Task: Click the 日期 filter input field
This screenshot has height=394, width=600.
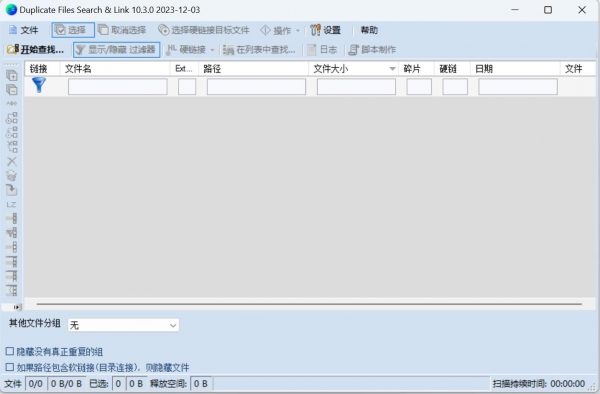Action: click(x=518, y=86)
